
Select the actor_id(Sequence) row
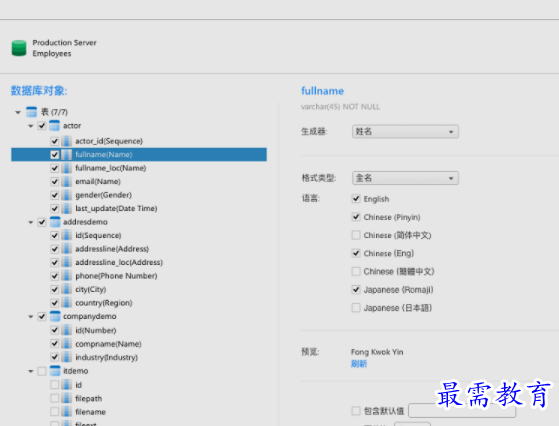tap(139, 141)
